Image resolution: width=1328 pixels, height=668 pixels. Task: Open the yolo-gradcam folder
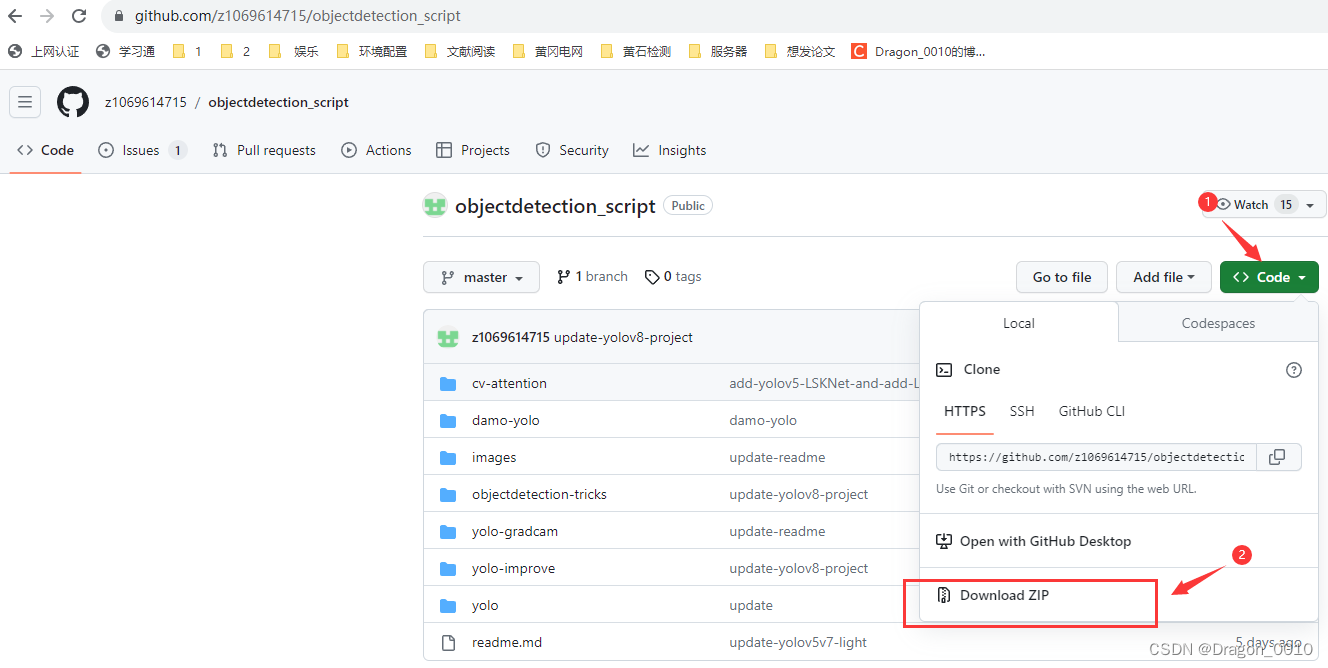(515, 531)
